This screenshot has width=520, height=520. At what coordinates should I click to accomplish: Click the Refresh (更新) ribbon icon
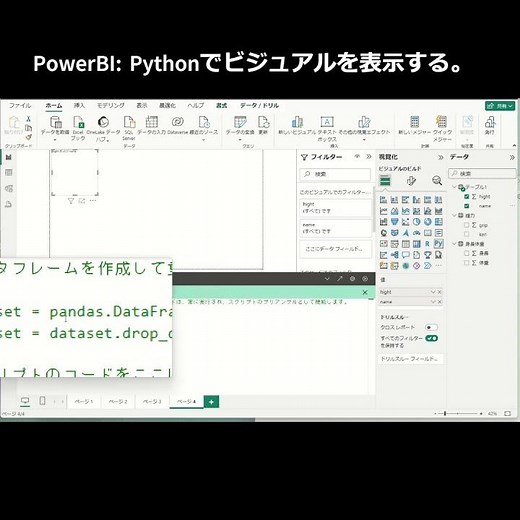coord(263,122)
